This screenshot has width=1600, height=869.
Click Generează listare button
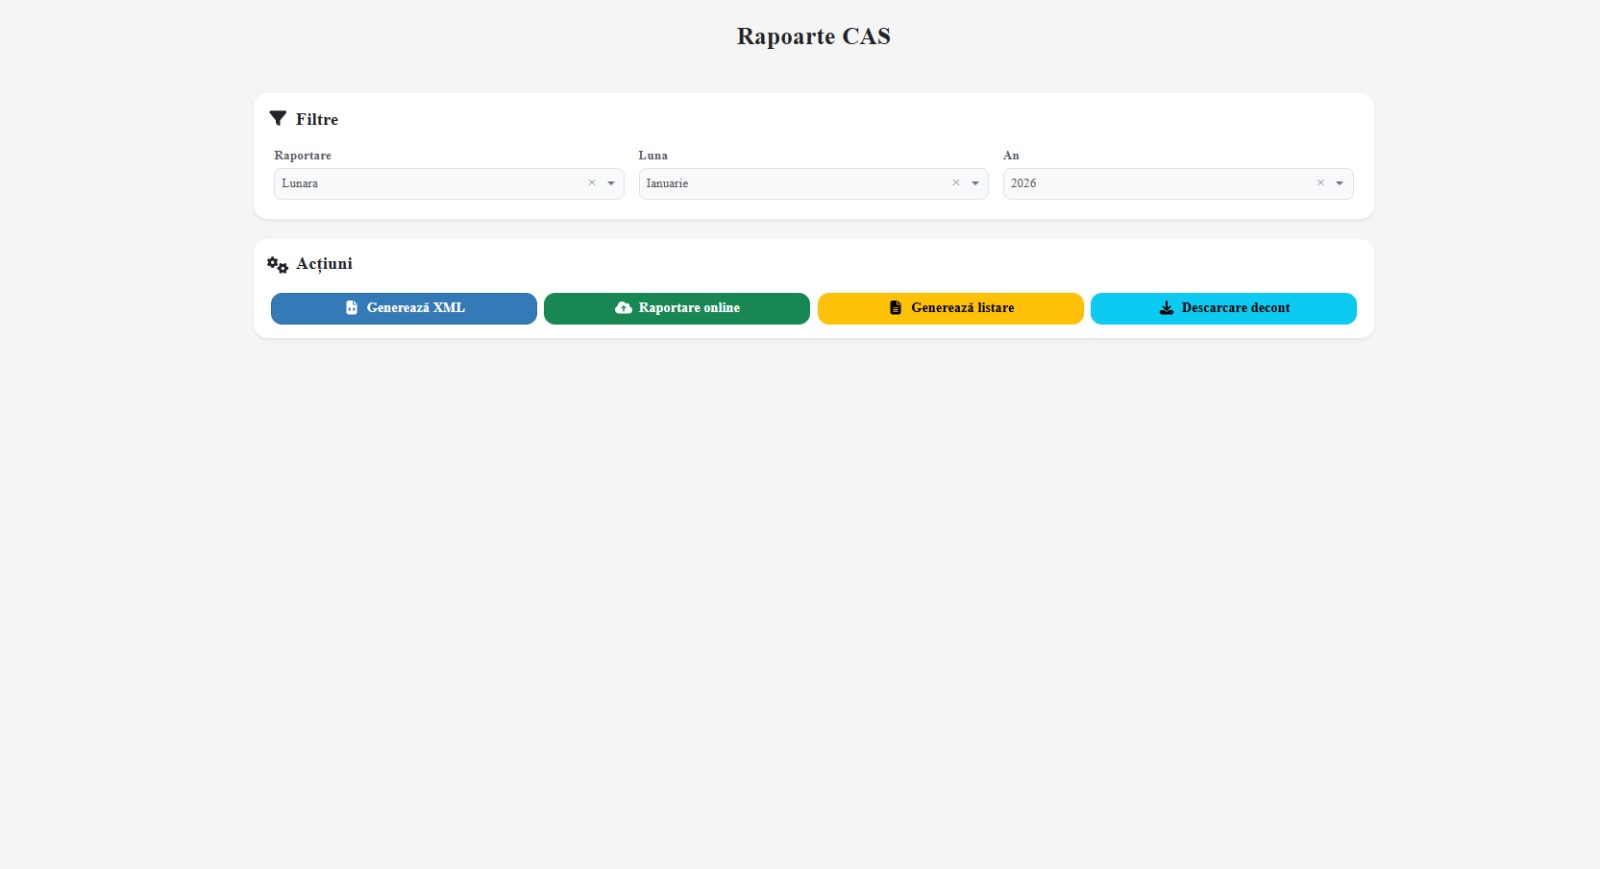tap(951, 308)
